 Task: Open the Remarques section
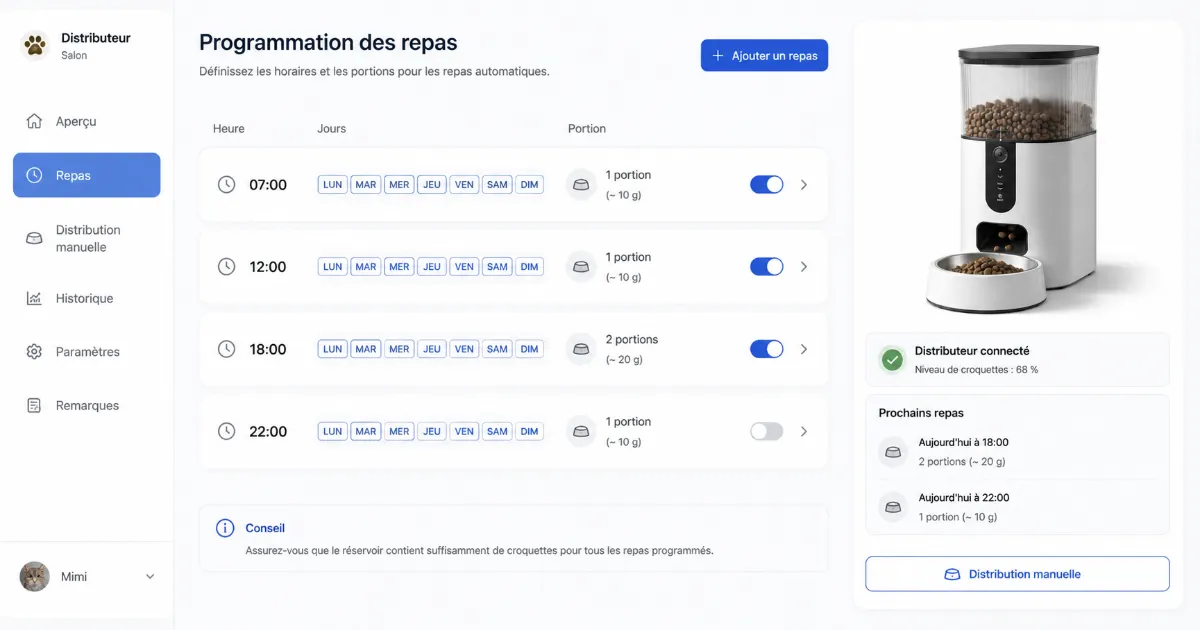point(86,405)
